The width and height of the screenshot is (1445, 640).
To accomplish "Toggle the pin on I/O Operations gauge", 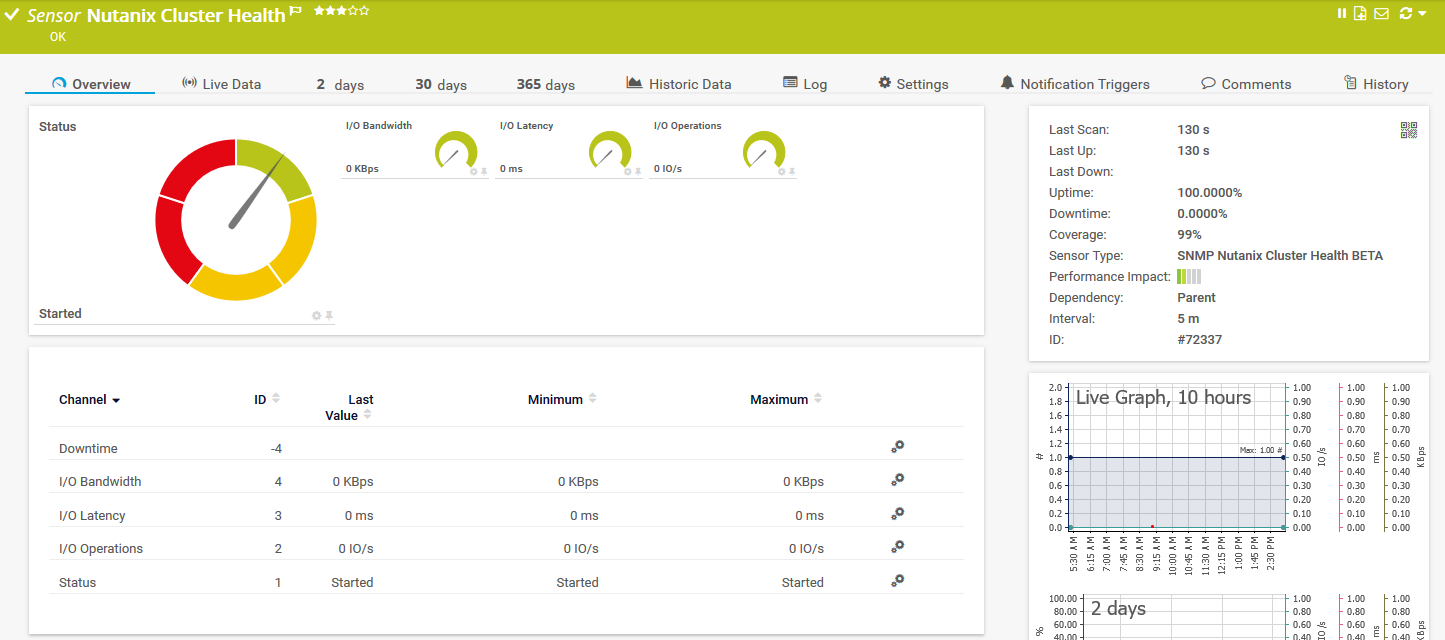I will click(x=792, y=172).
